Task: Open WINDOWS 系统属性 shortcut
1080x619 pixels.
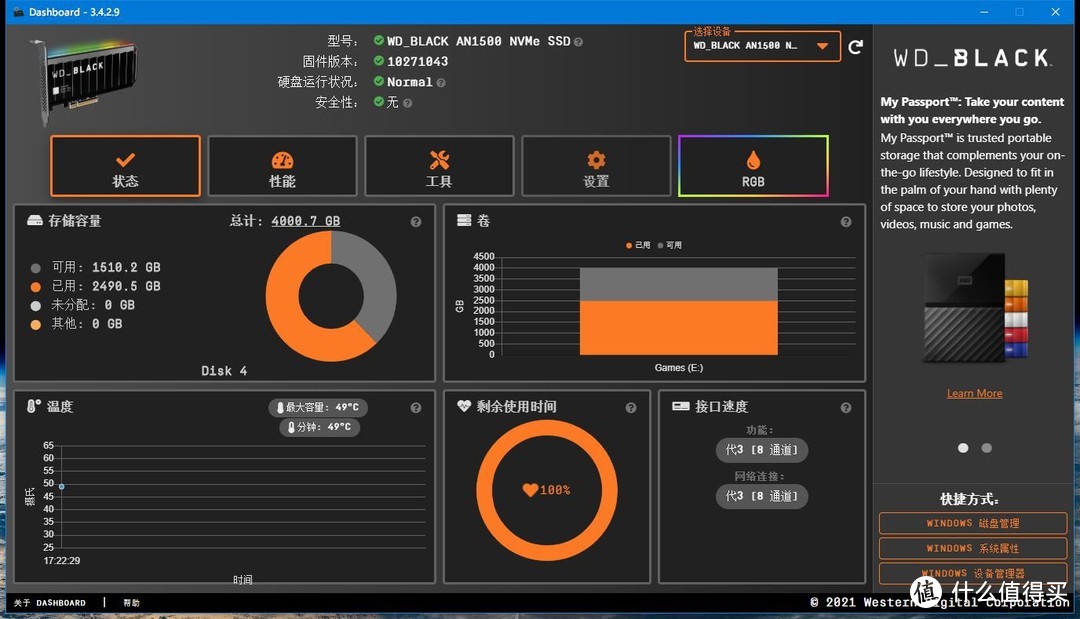Action: pos(973,548)
